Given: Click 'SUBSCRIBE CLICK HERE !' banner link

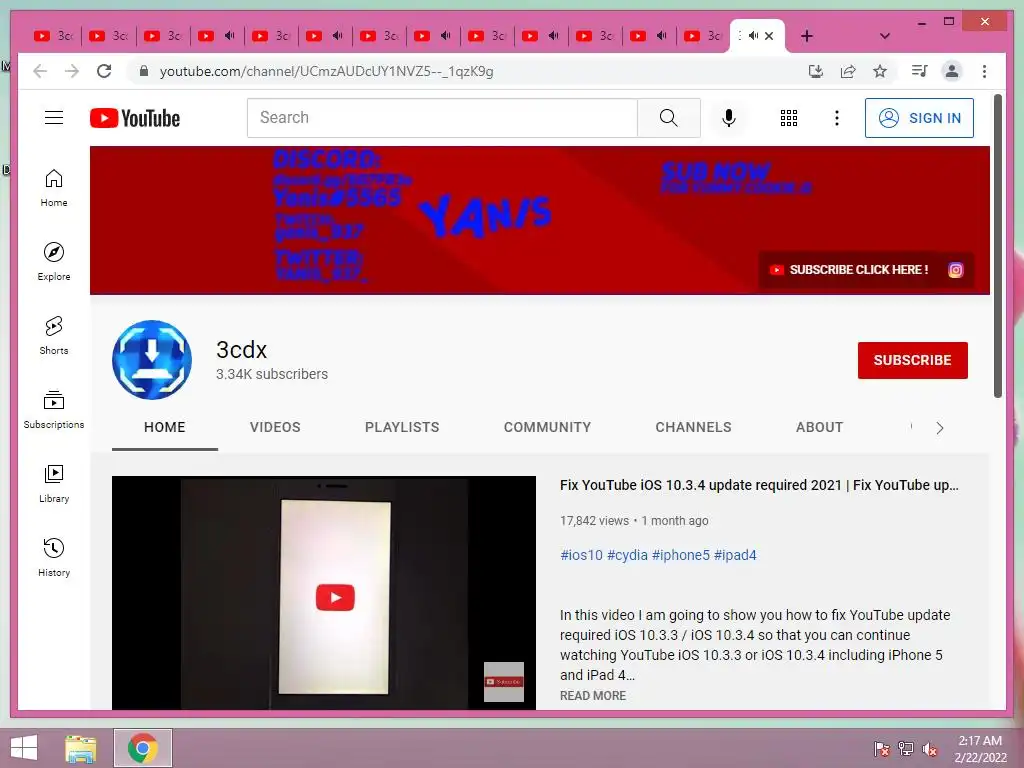Looking at the screenshot, I should click(849, 270).
